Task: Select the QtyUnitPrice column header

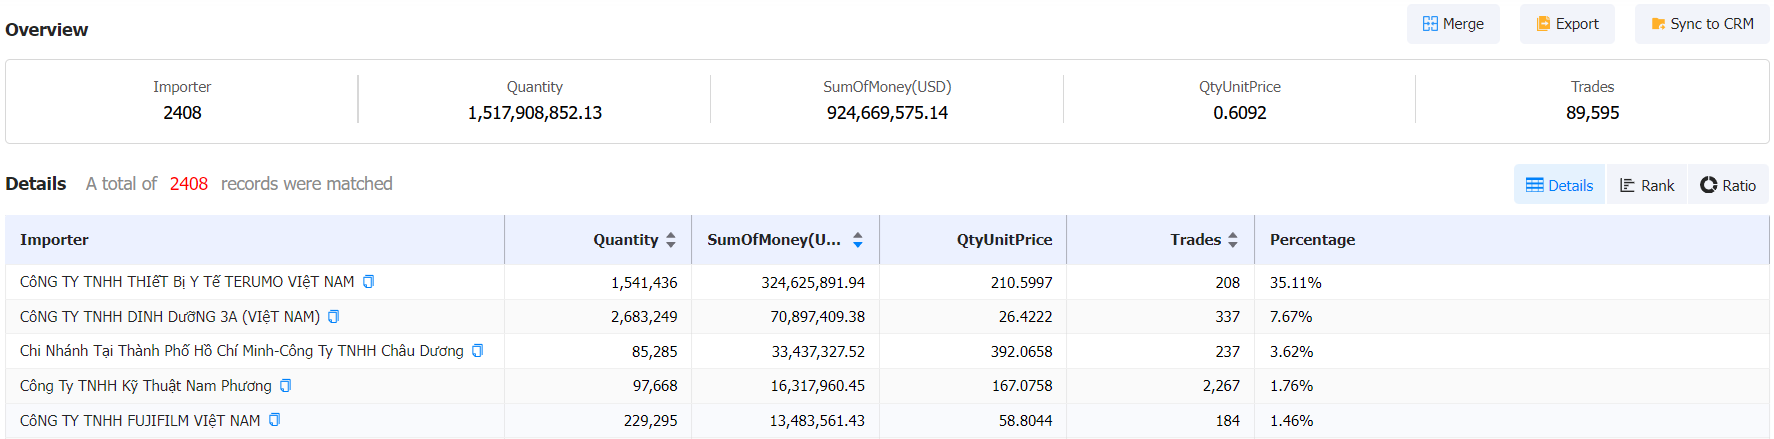Action: (1004, 240)
